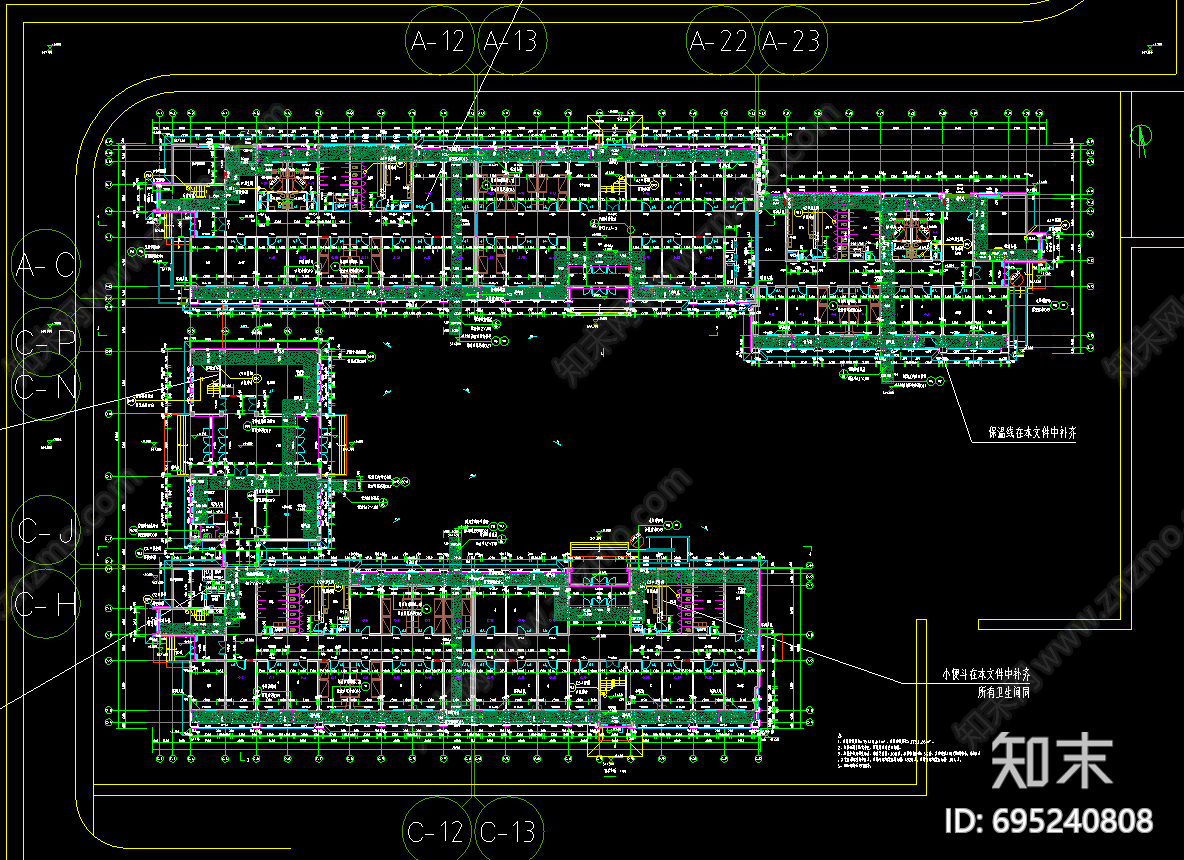This screenshot has width=1184, height=860.
Task: Click the 知末 watermark logo
Action: [x=1051, y=760]
